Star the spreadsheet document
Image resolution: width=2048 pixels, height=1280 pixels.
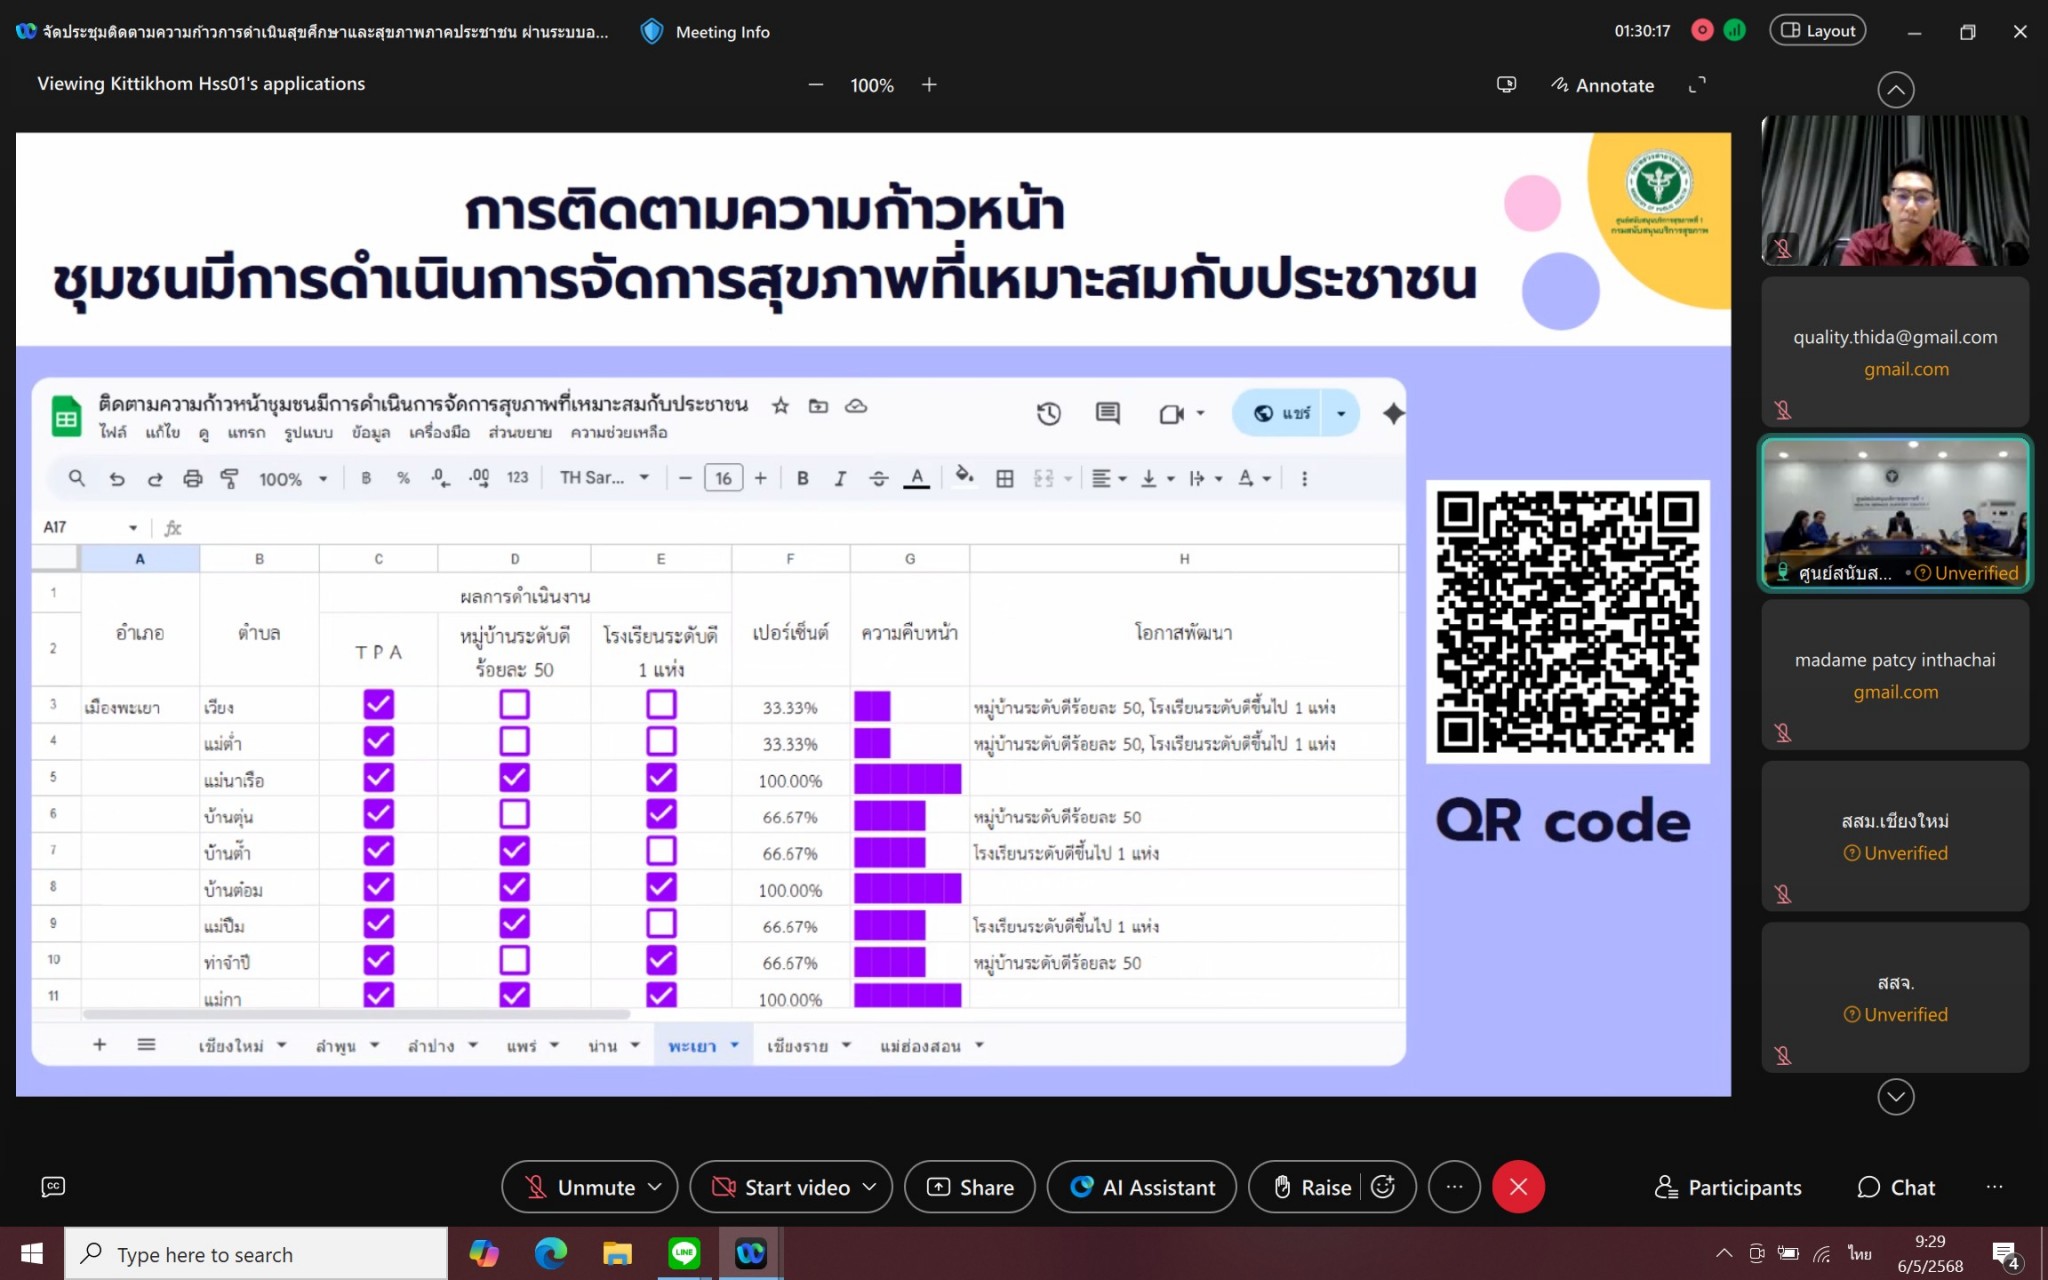coord(780,406)
